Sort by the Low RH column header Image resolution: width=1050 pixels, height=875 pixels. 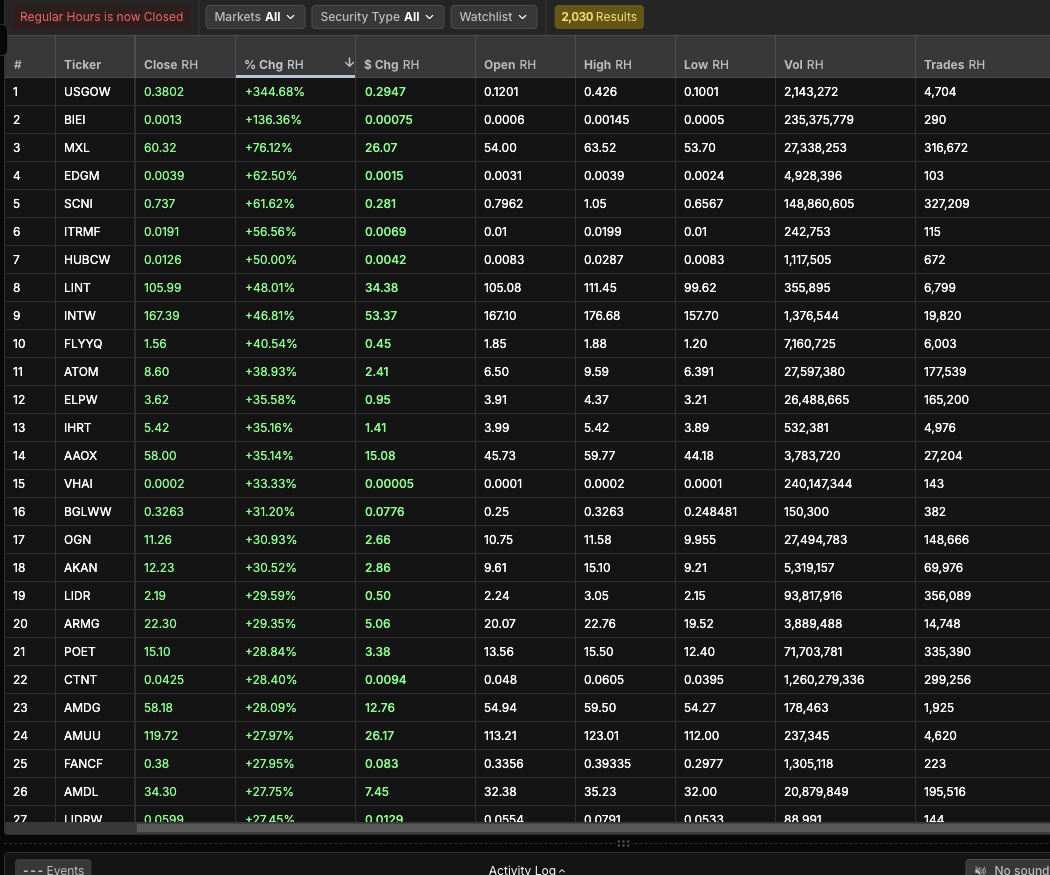(706, 65)
